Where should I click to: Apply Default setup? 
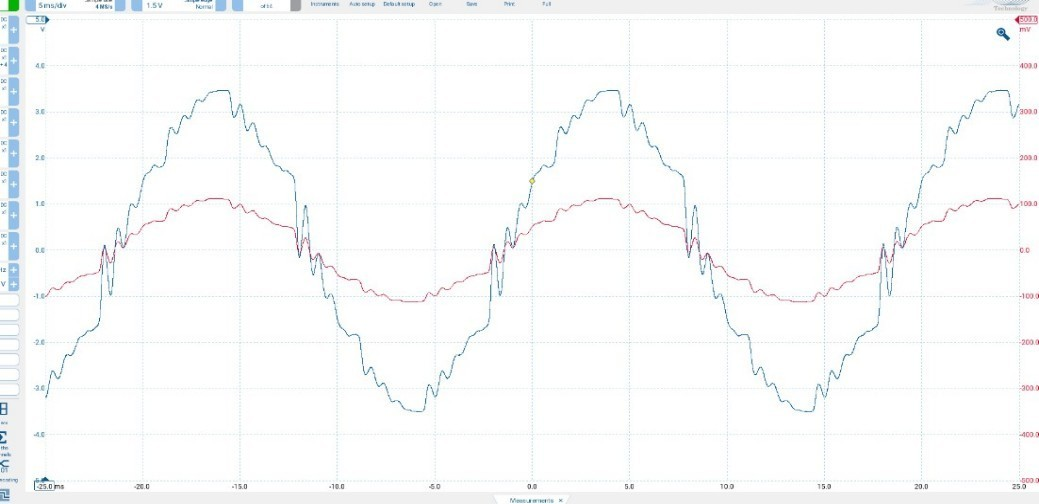(x=400, y=4)
